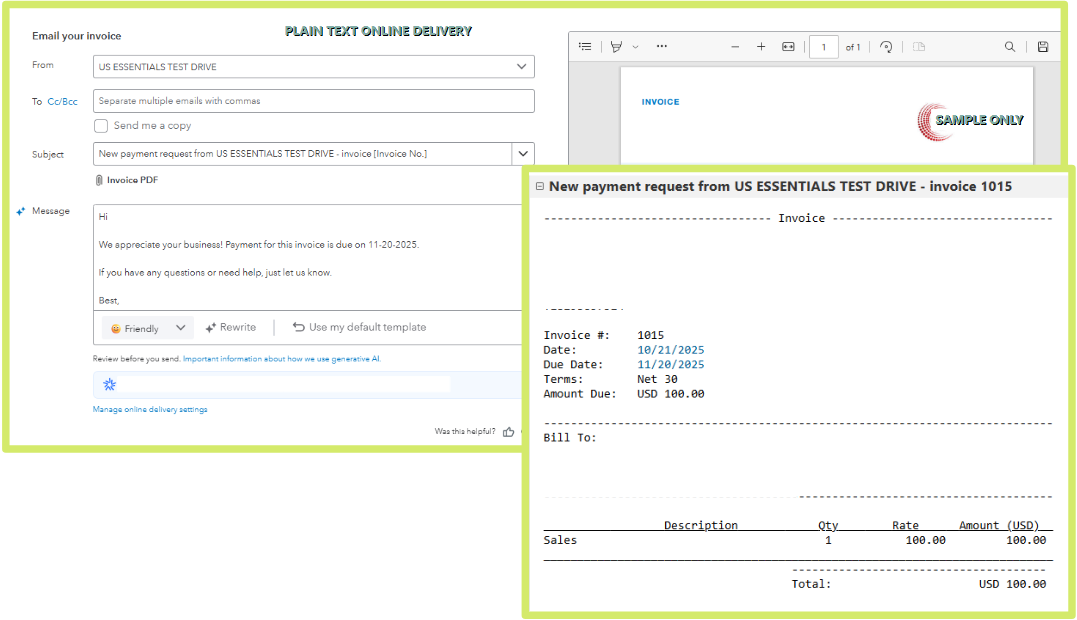This screenshot has width=1077, height=620.
Task: Open search in the PDF viewer
Action: point(1010,47)
